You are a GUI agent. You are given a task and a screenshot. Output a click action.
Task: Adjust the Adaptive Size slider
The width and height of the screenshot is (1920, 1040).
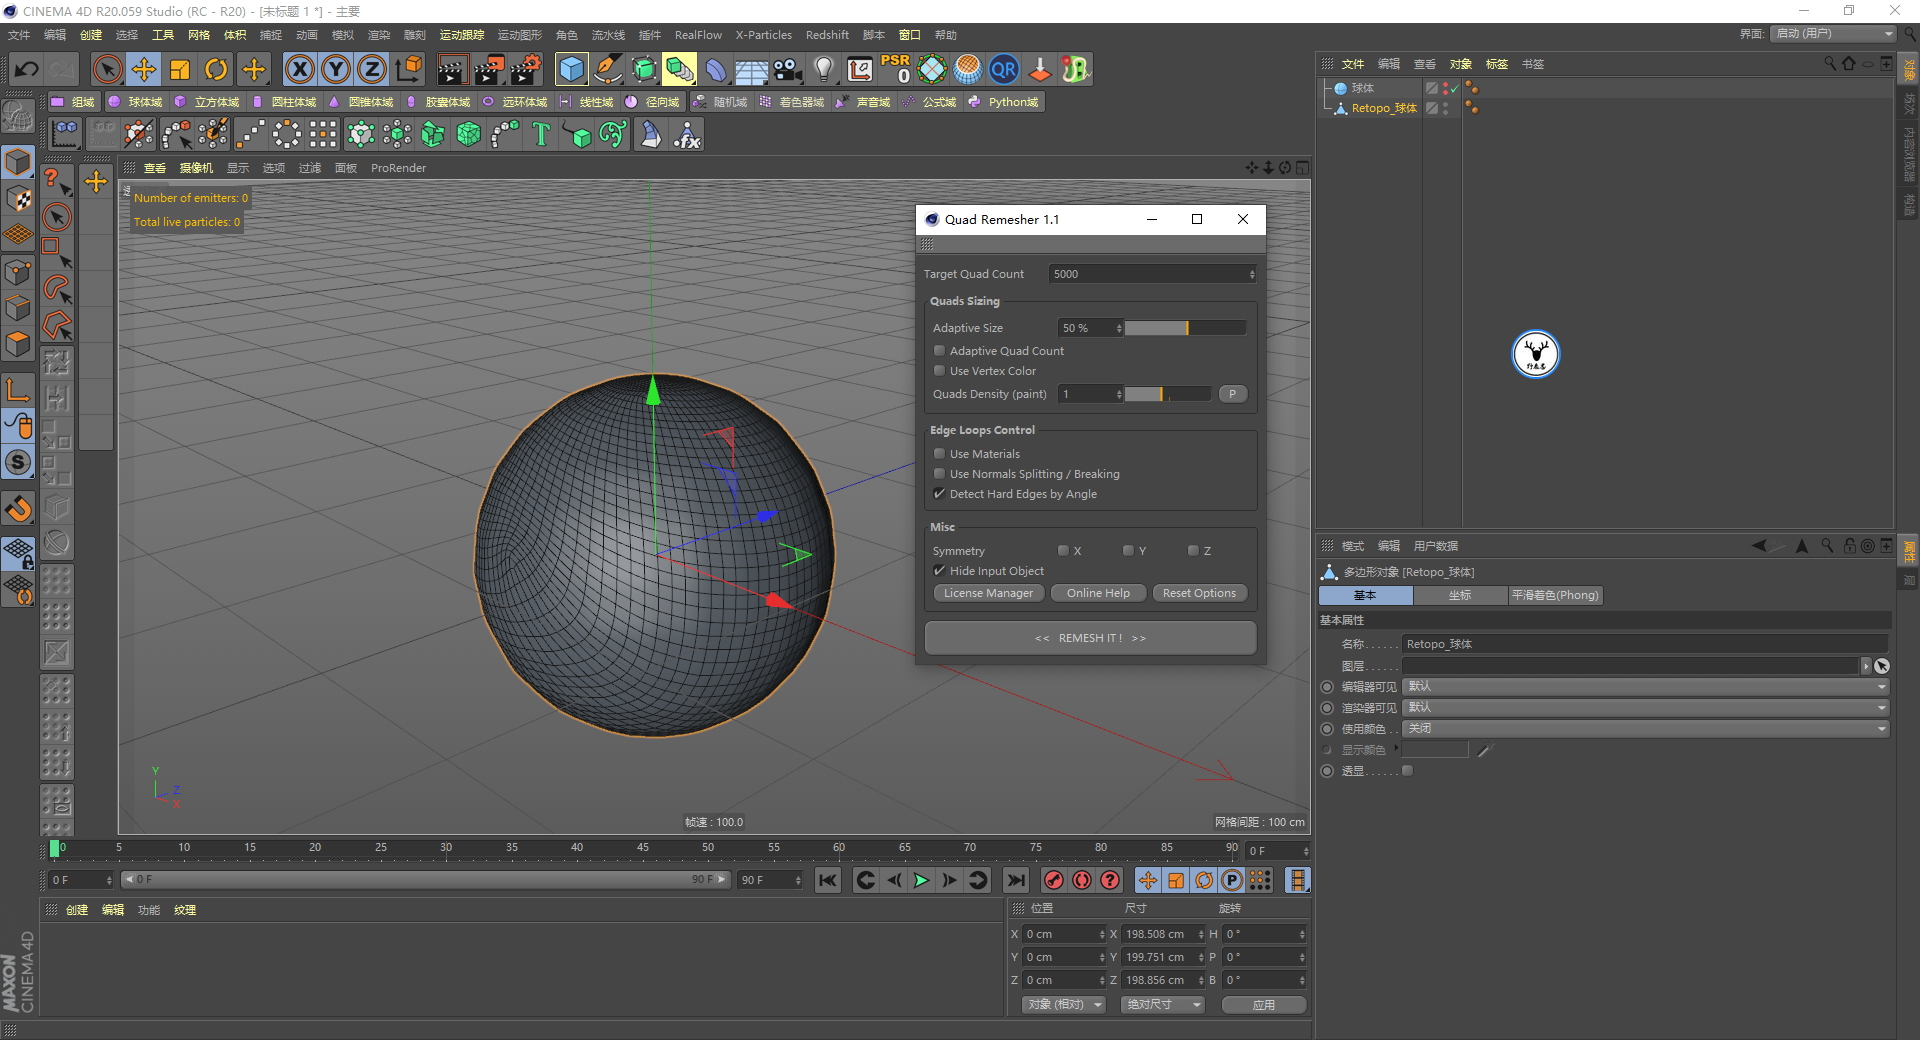(x=1186, y=328)
